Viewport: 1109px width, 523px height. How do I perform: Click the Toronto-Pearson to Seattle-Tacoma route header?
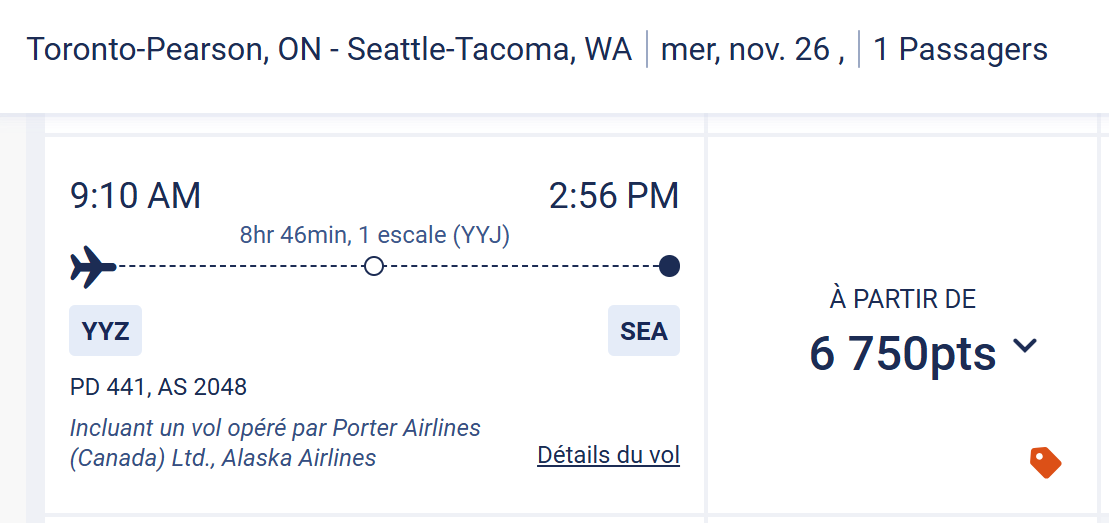(329, 49)
